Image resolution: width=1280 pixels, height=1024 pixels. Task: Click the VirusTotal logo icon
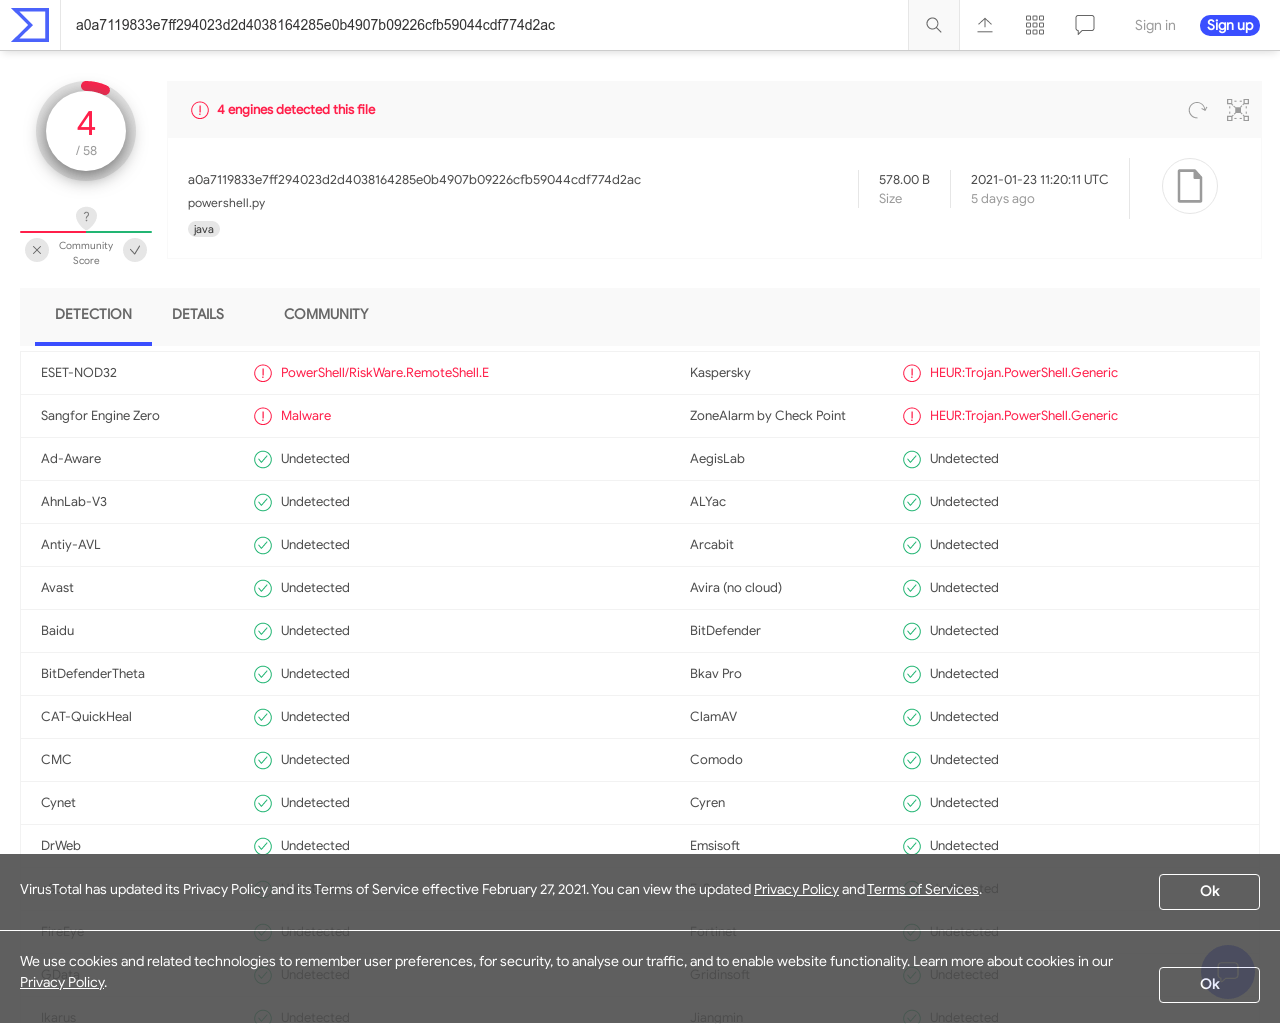[30, 25]
